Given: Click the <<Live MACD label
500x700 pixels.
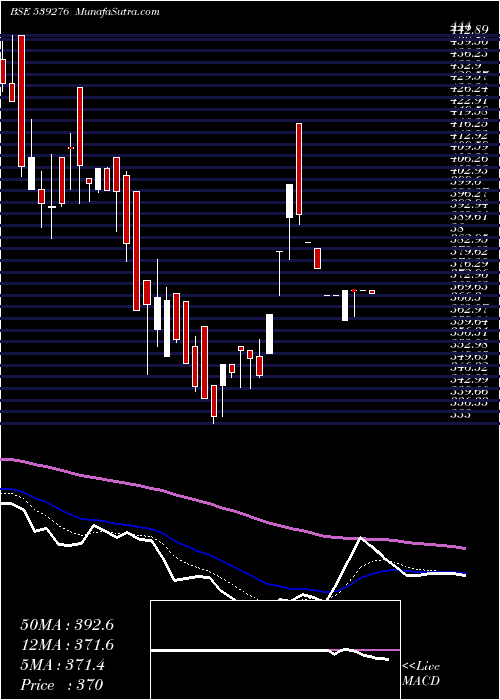Looking at the screenshot, I should coord(421,674).
